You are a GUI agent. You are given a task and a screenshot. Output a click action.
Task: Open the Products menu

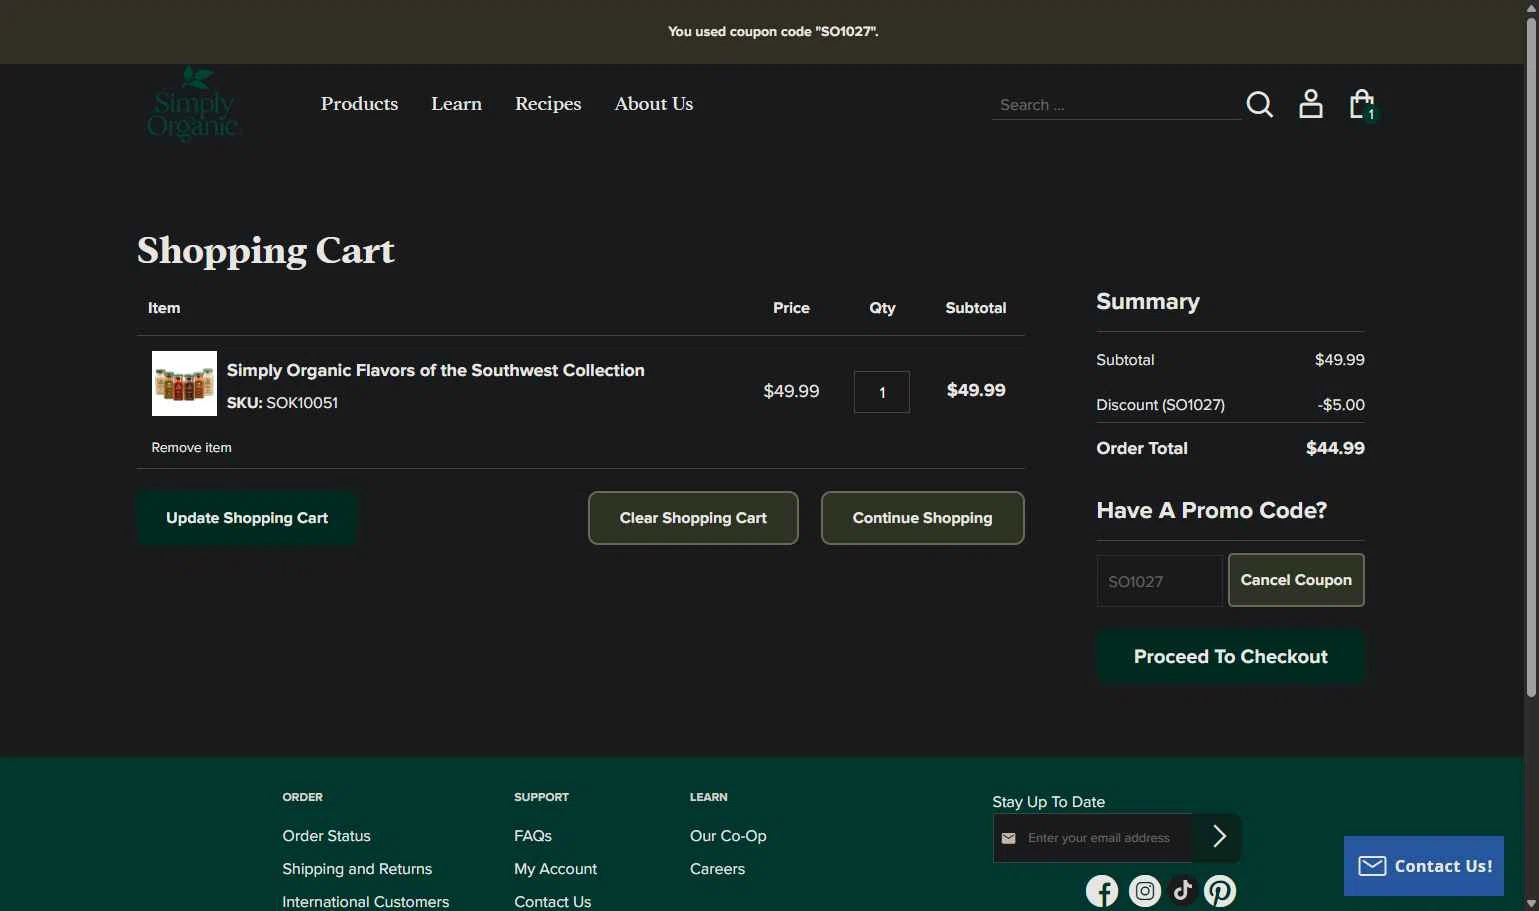(x=359, y=104)
